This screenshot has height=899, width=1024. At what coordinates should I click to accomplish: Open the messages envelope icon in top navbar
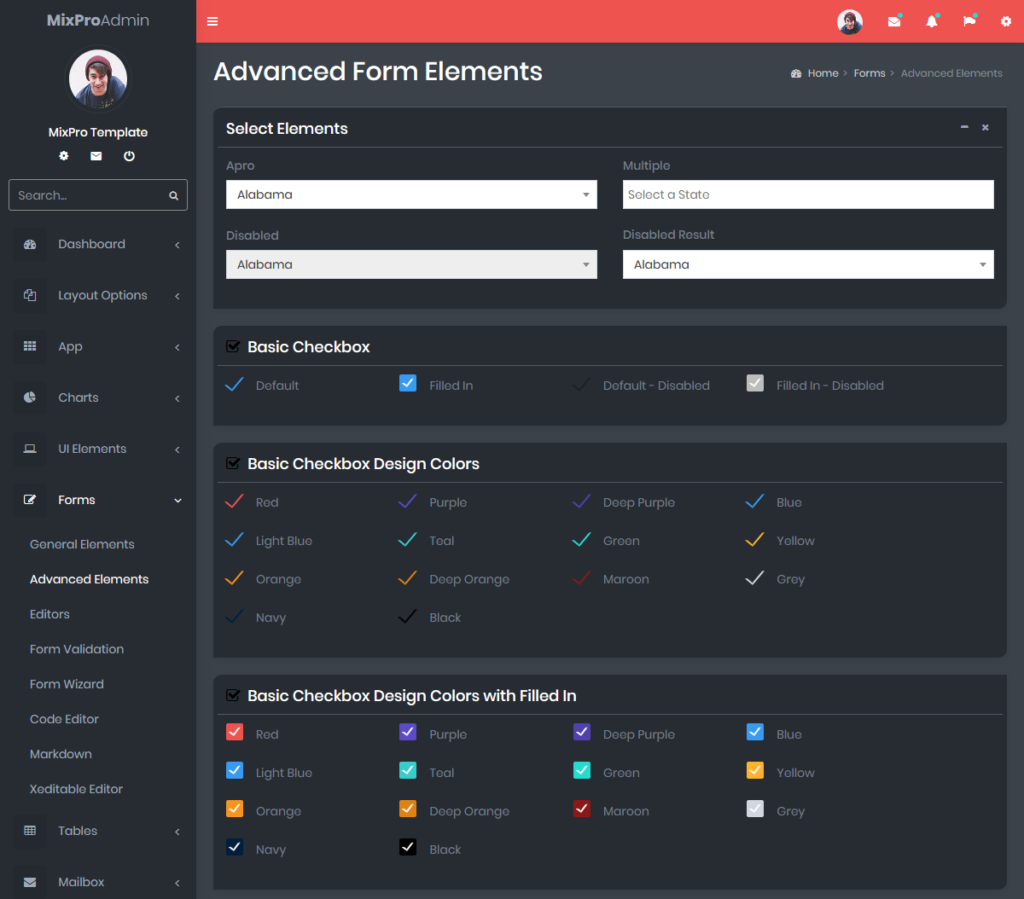coord(893,20)
